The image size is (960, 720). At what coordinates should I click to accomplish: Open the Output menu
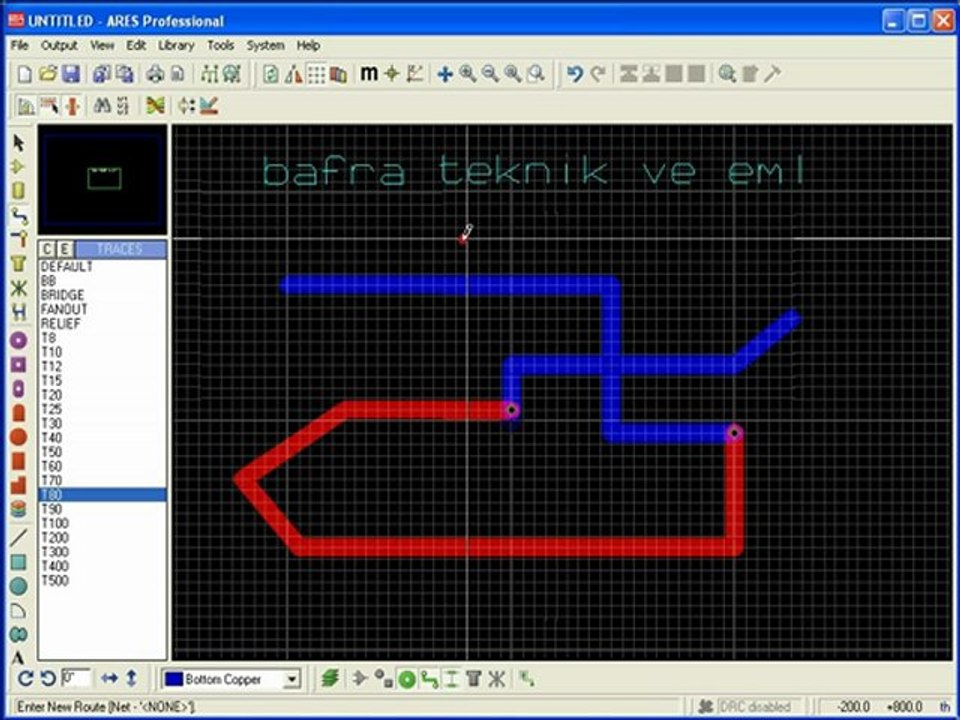tap(59, 46)
